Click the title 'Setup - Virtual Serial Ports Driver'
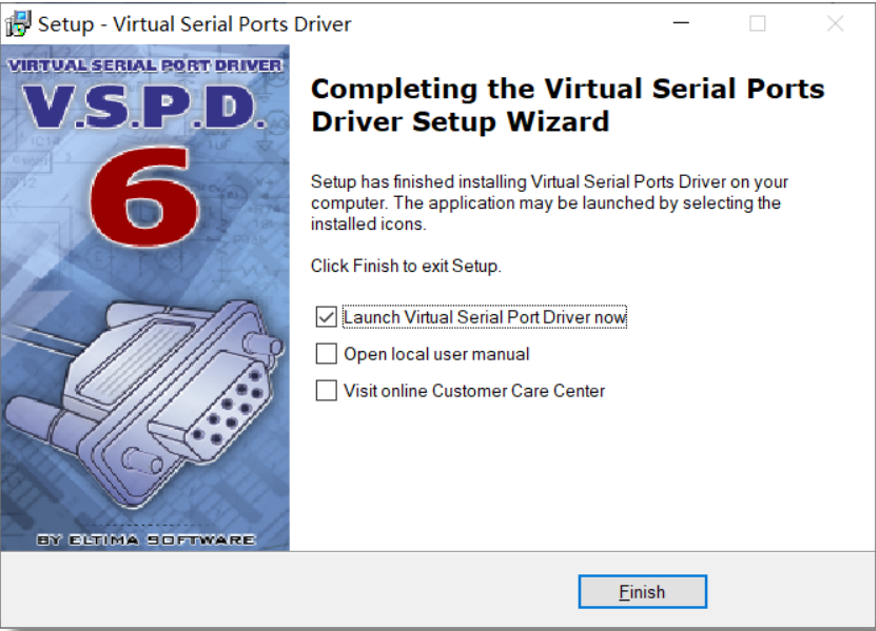This screenshot has width=876, height=631. coord(194,24)
